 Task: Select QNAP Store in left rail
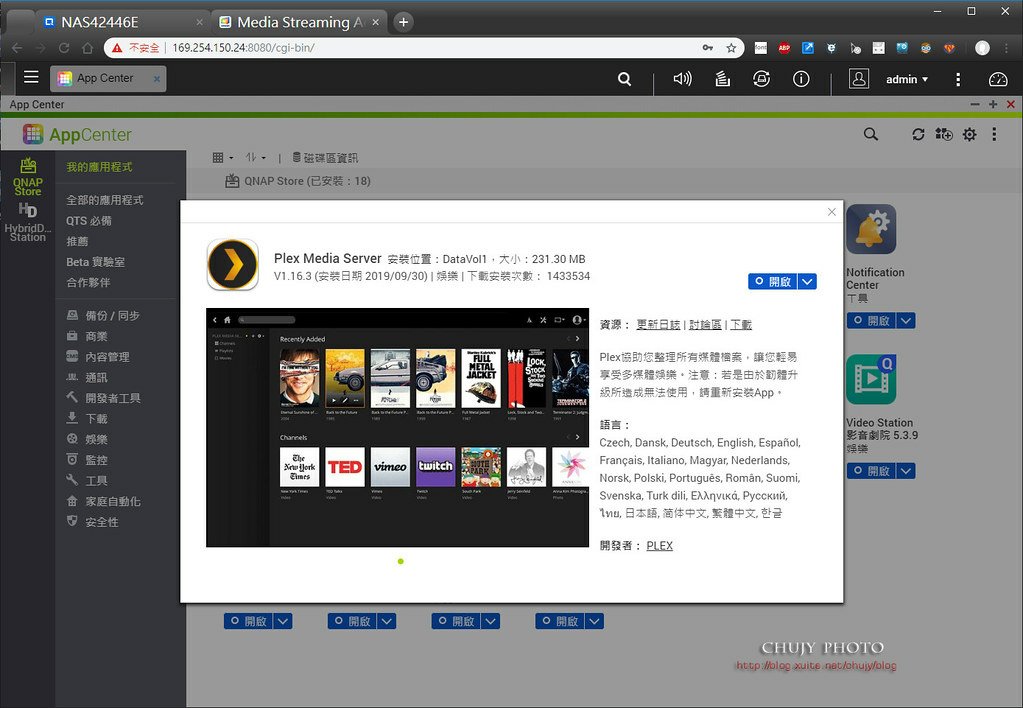click(28, 176)
